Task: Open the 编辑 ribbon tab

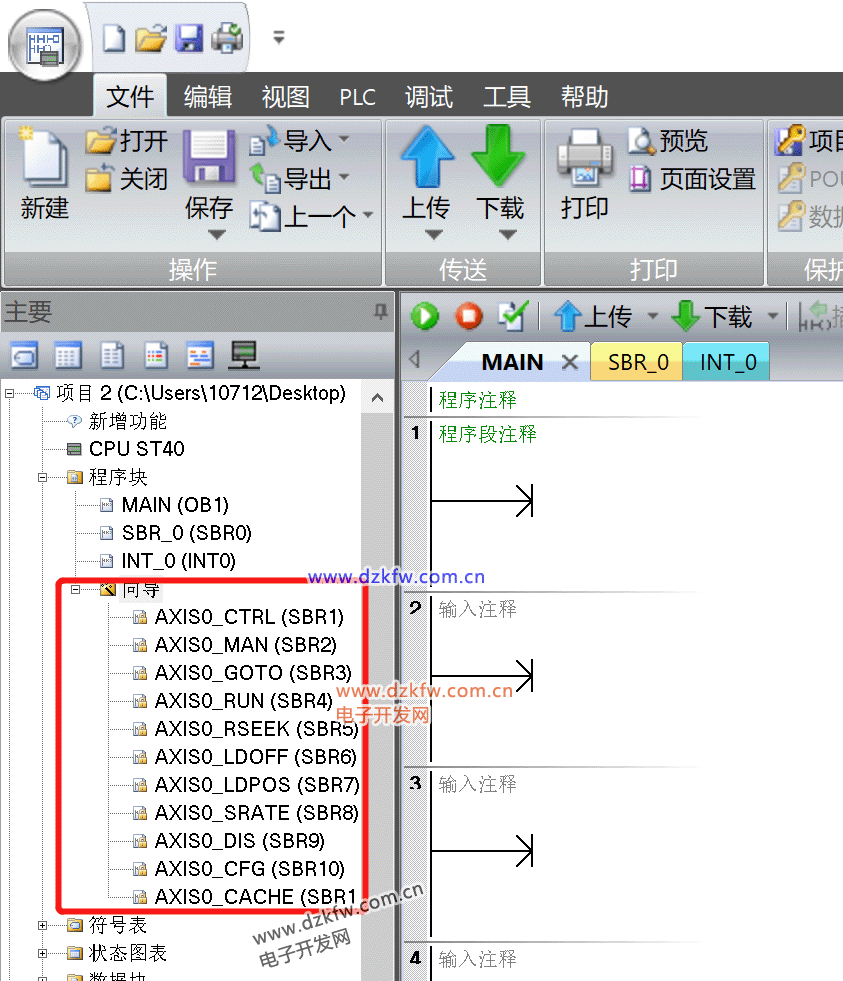Action: pos(207,97)
